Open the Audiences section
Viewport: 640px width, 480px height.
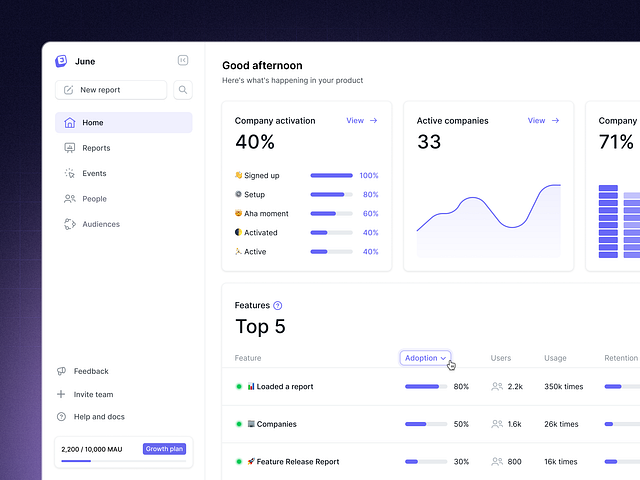click(100, 224)
